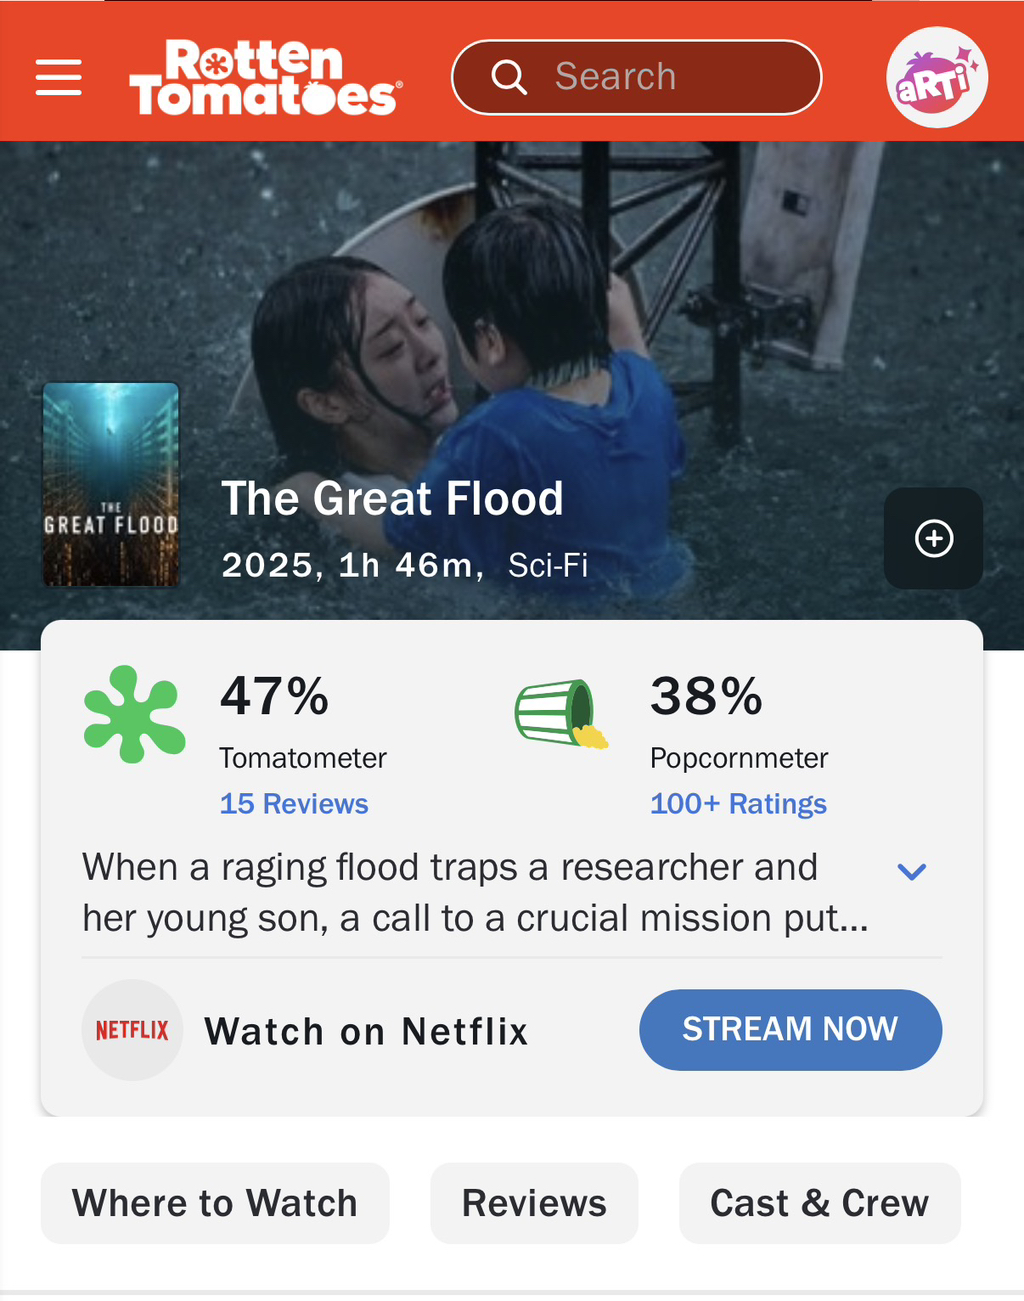Switch to Reviews tab

click(x=534, y=1203)
